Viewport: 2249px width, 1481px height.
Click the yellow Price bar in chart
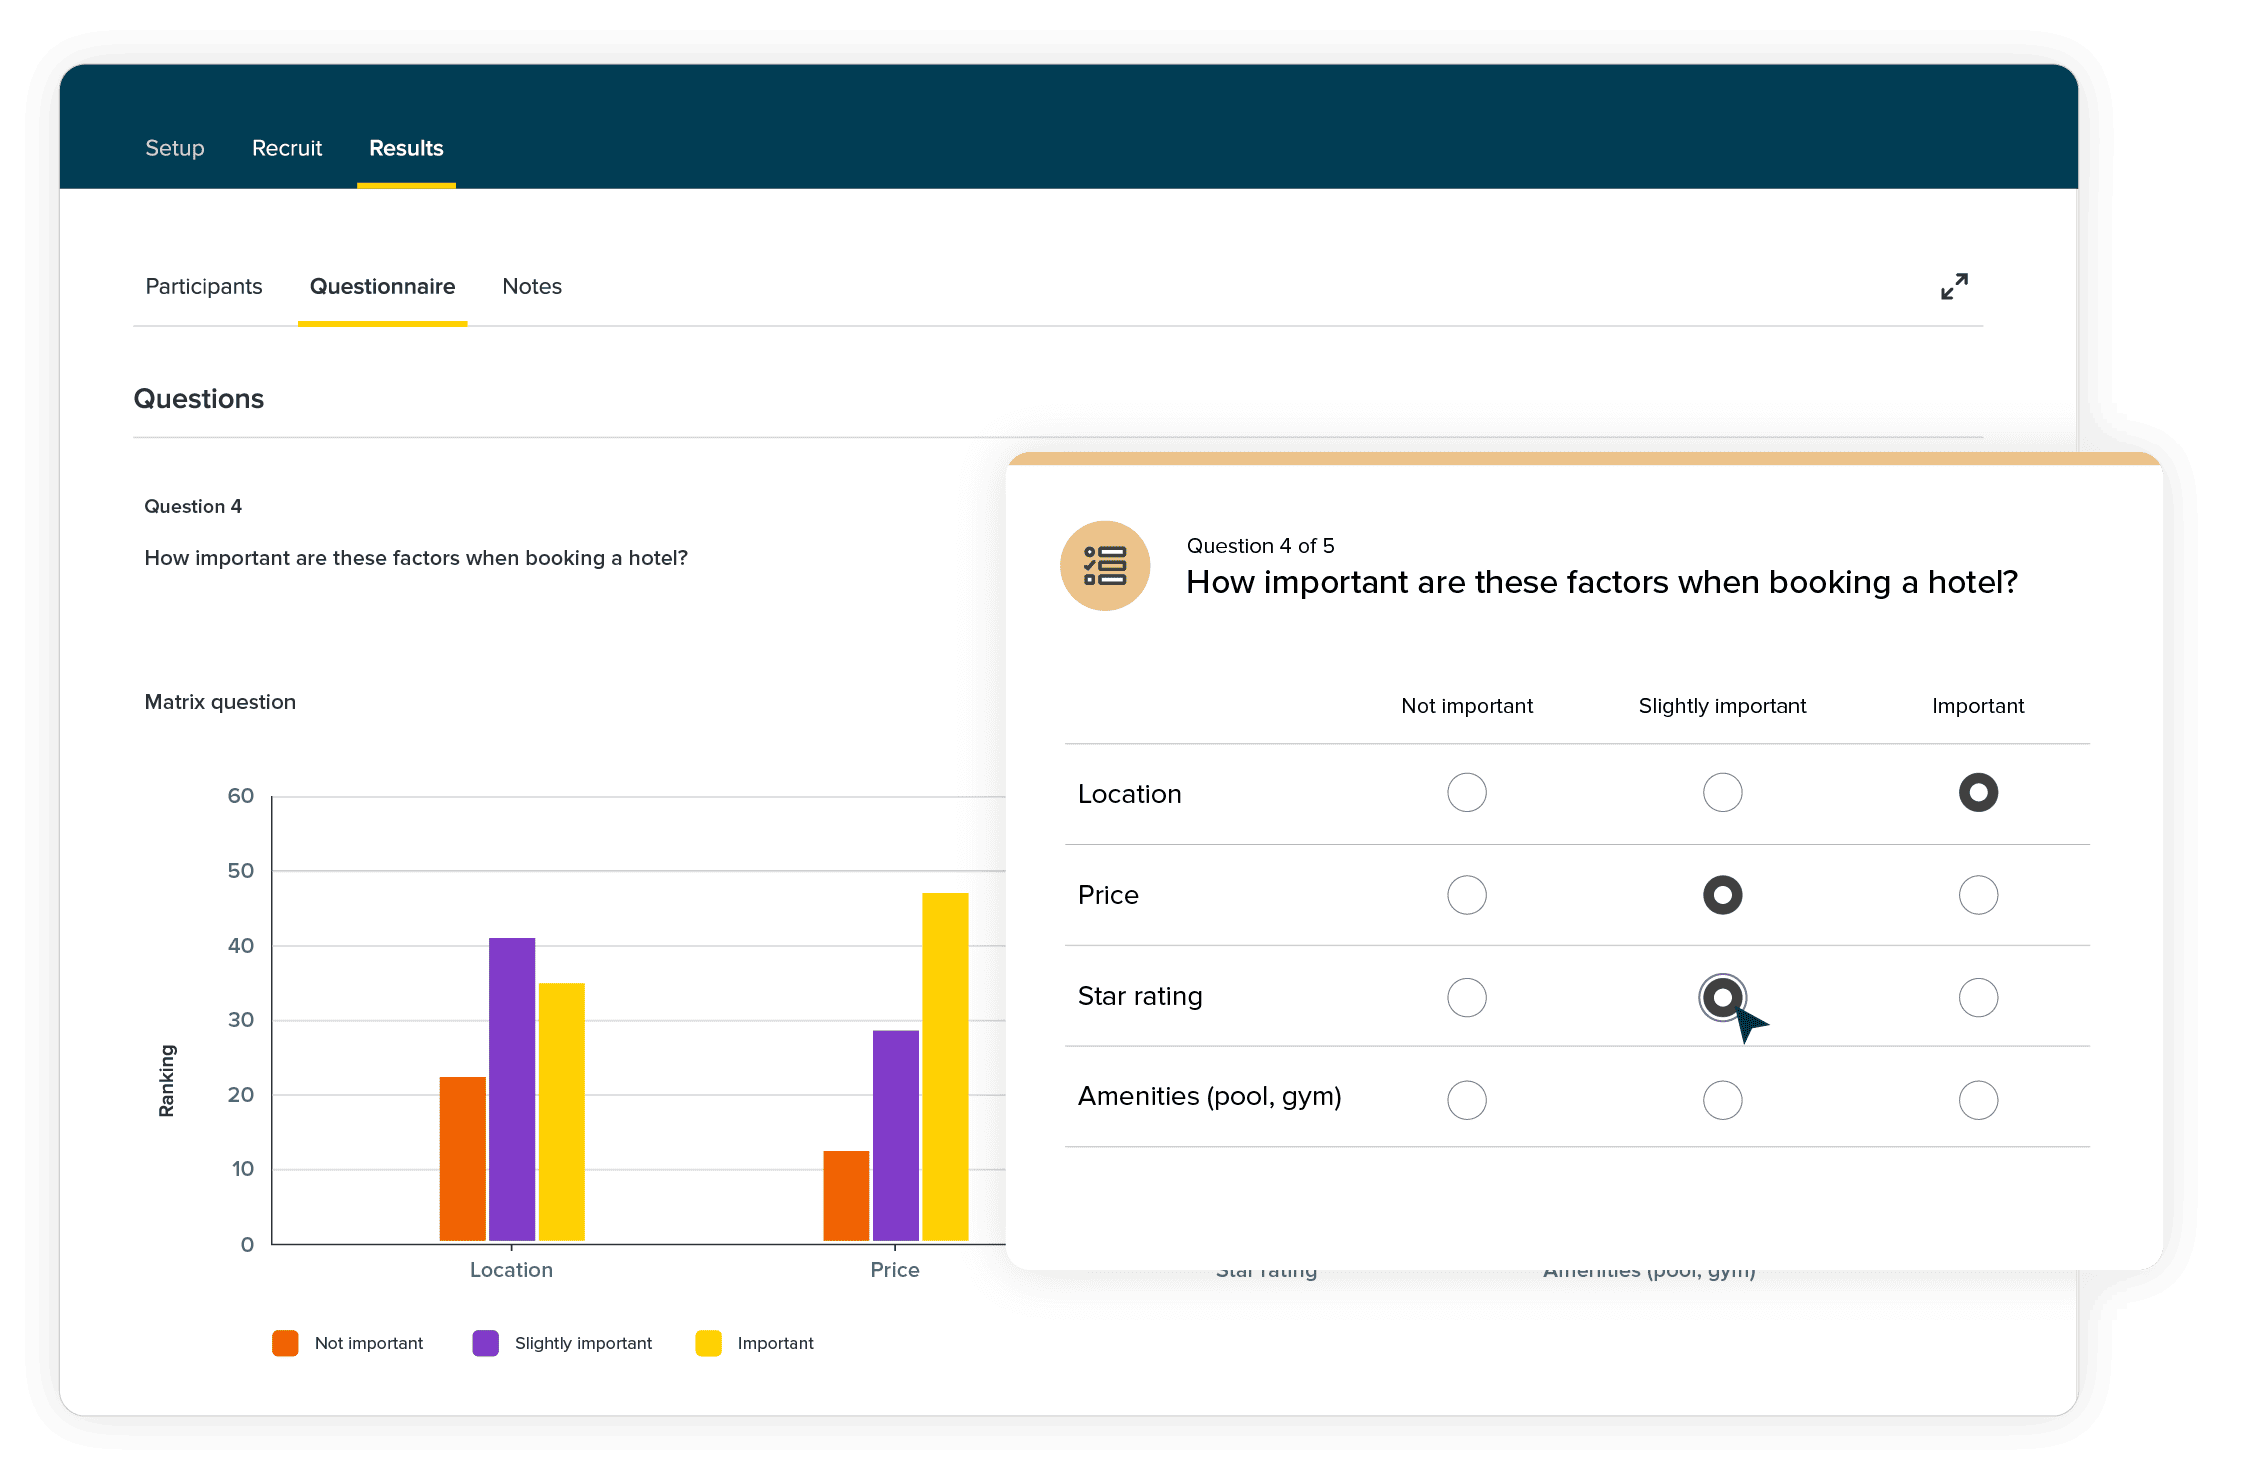pyautogui.click(x=945, y=1066)
